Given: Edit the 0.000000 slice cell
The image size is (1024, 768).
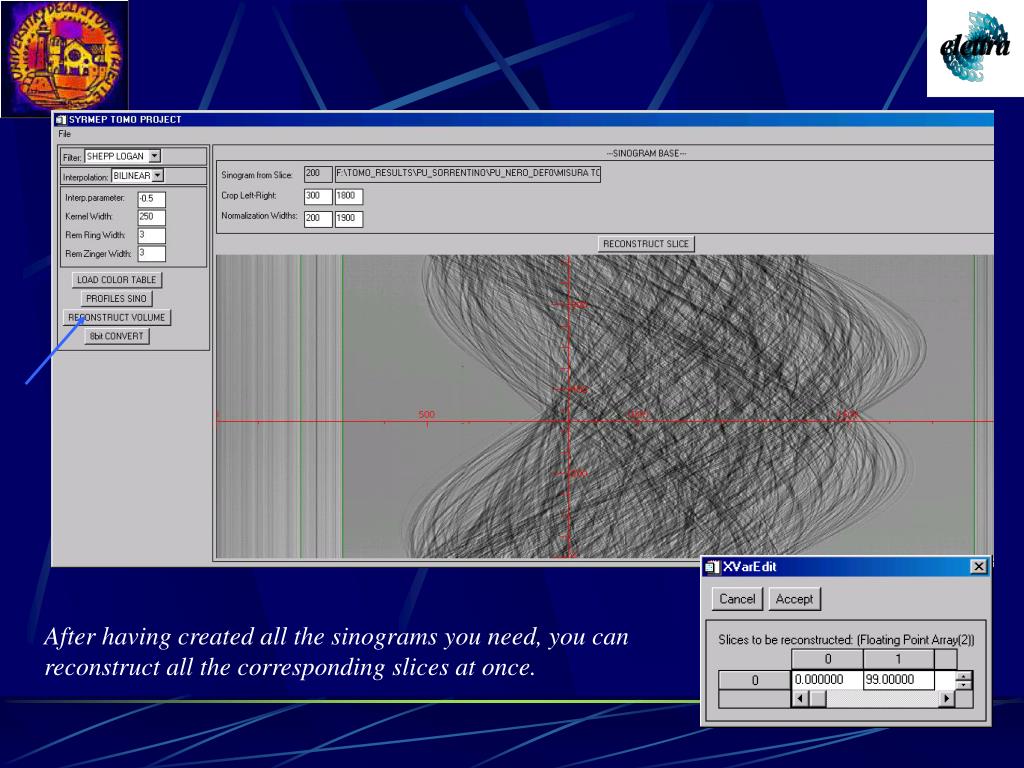Looking at the screenshot, I should [x=827, y=680].
